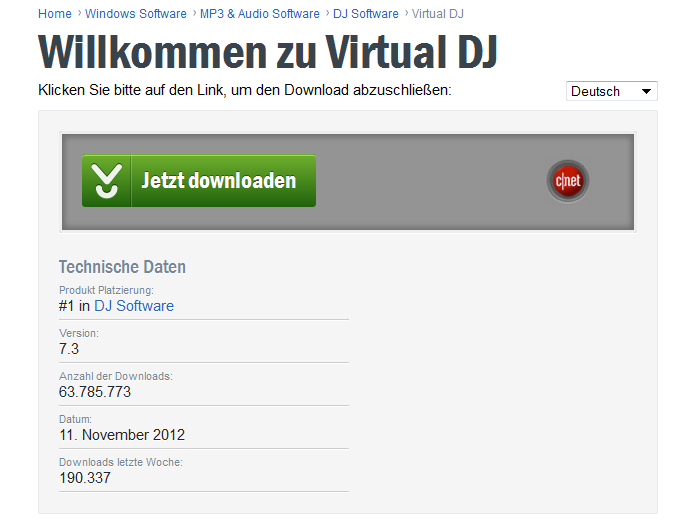Click the total downloads figure 63.785.773

click(x=95, y=392)
